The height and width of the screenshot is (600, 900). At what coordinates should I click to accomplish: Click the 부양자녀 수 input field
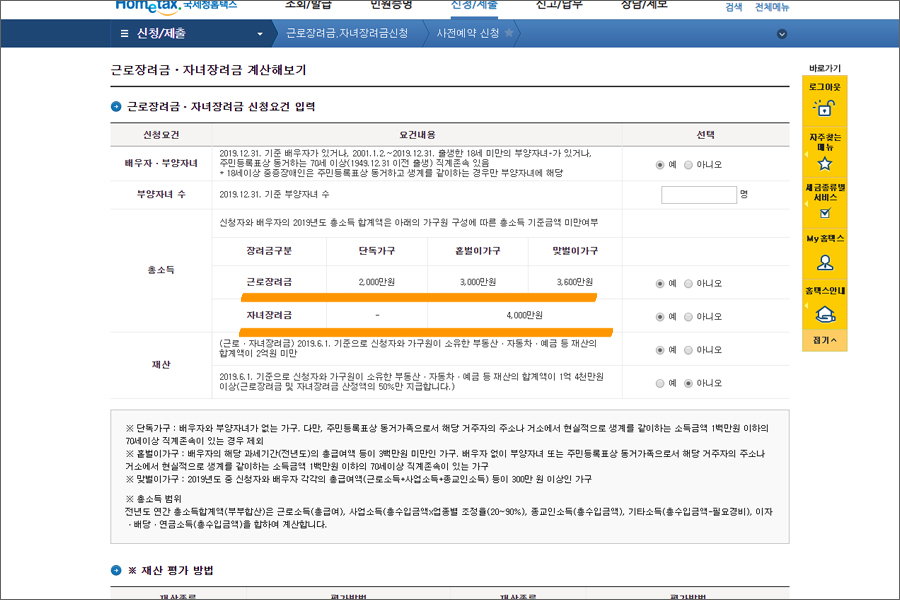point(699,195)
